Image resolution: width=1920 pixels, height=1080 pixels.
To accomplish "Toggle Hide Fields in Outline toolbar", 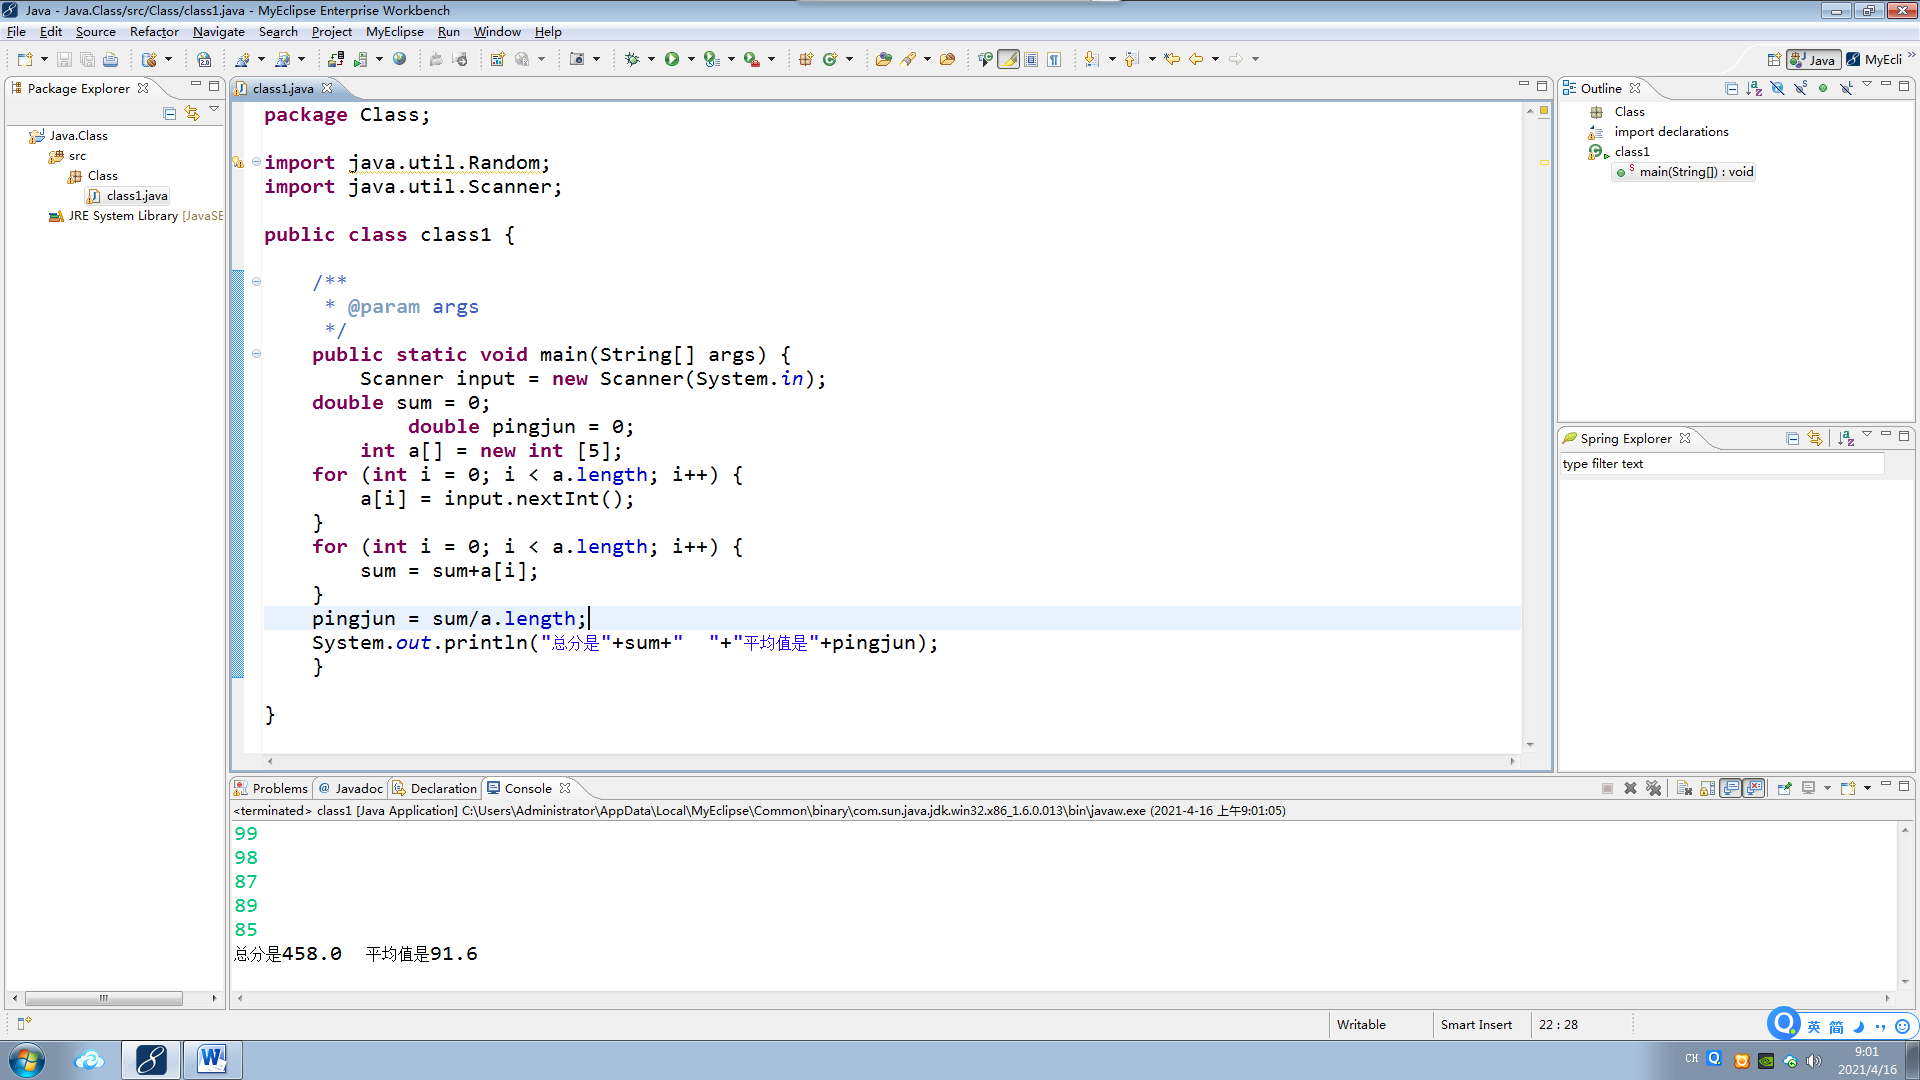I will pos(1777,89).
